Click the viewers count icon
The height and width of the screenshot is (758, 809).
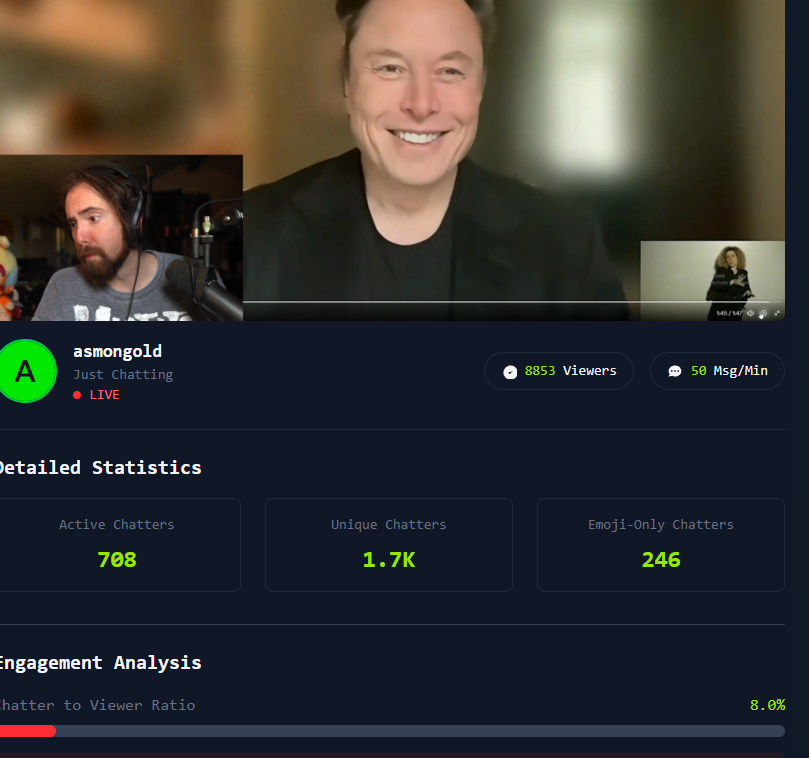(x=510, y=372)
